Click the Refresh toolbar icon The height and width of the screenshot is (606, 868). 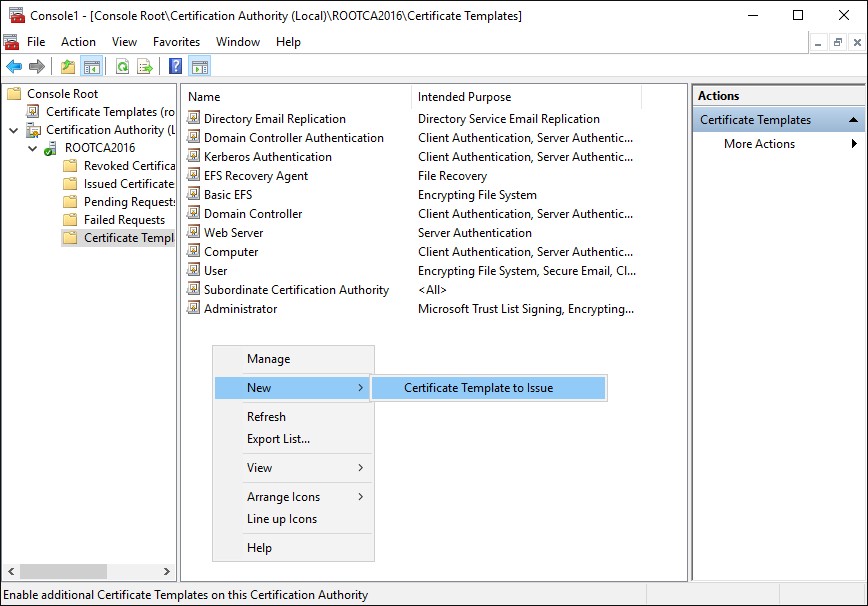122,67
